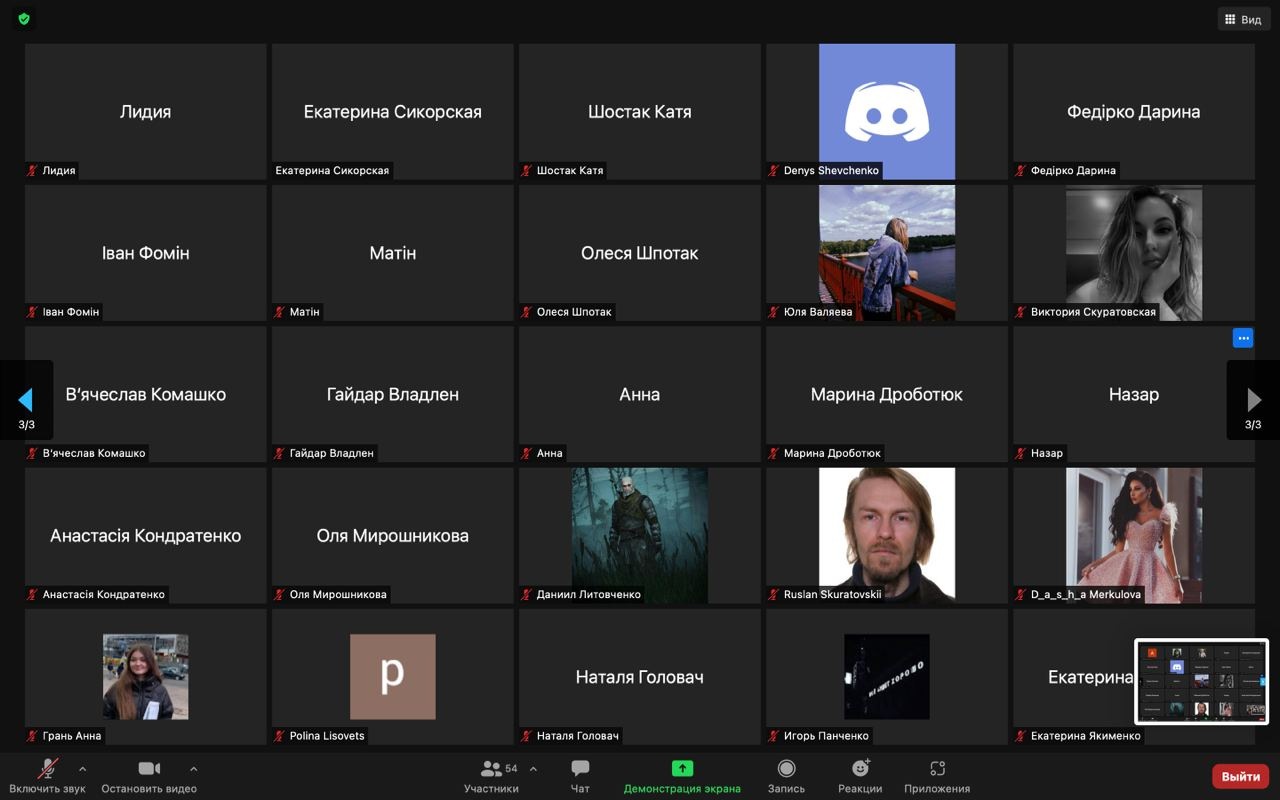Image resolution: width=1280 pixels, height=800 pixels.
Task: Click the large name Лидия in its tile
Action: 145,112
